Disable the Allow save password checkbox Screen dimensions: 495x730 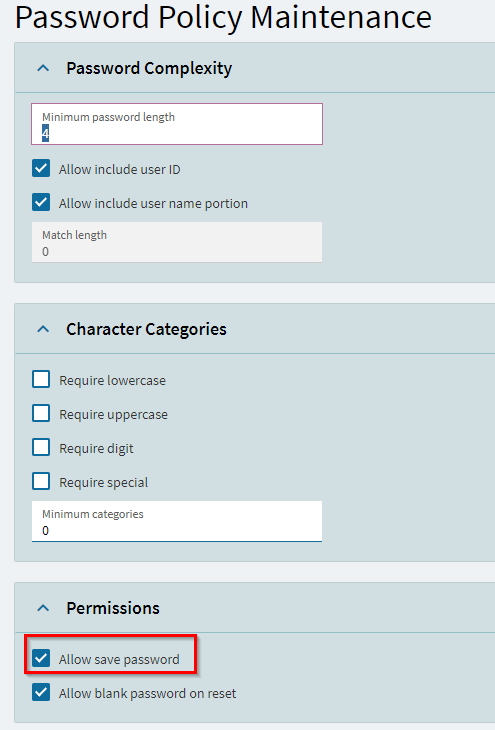[41, 658]
